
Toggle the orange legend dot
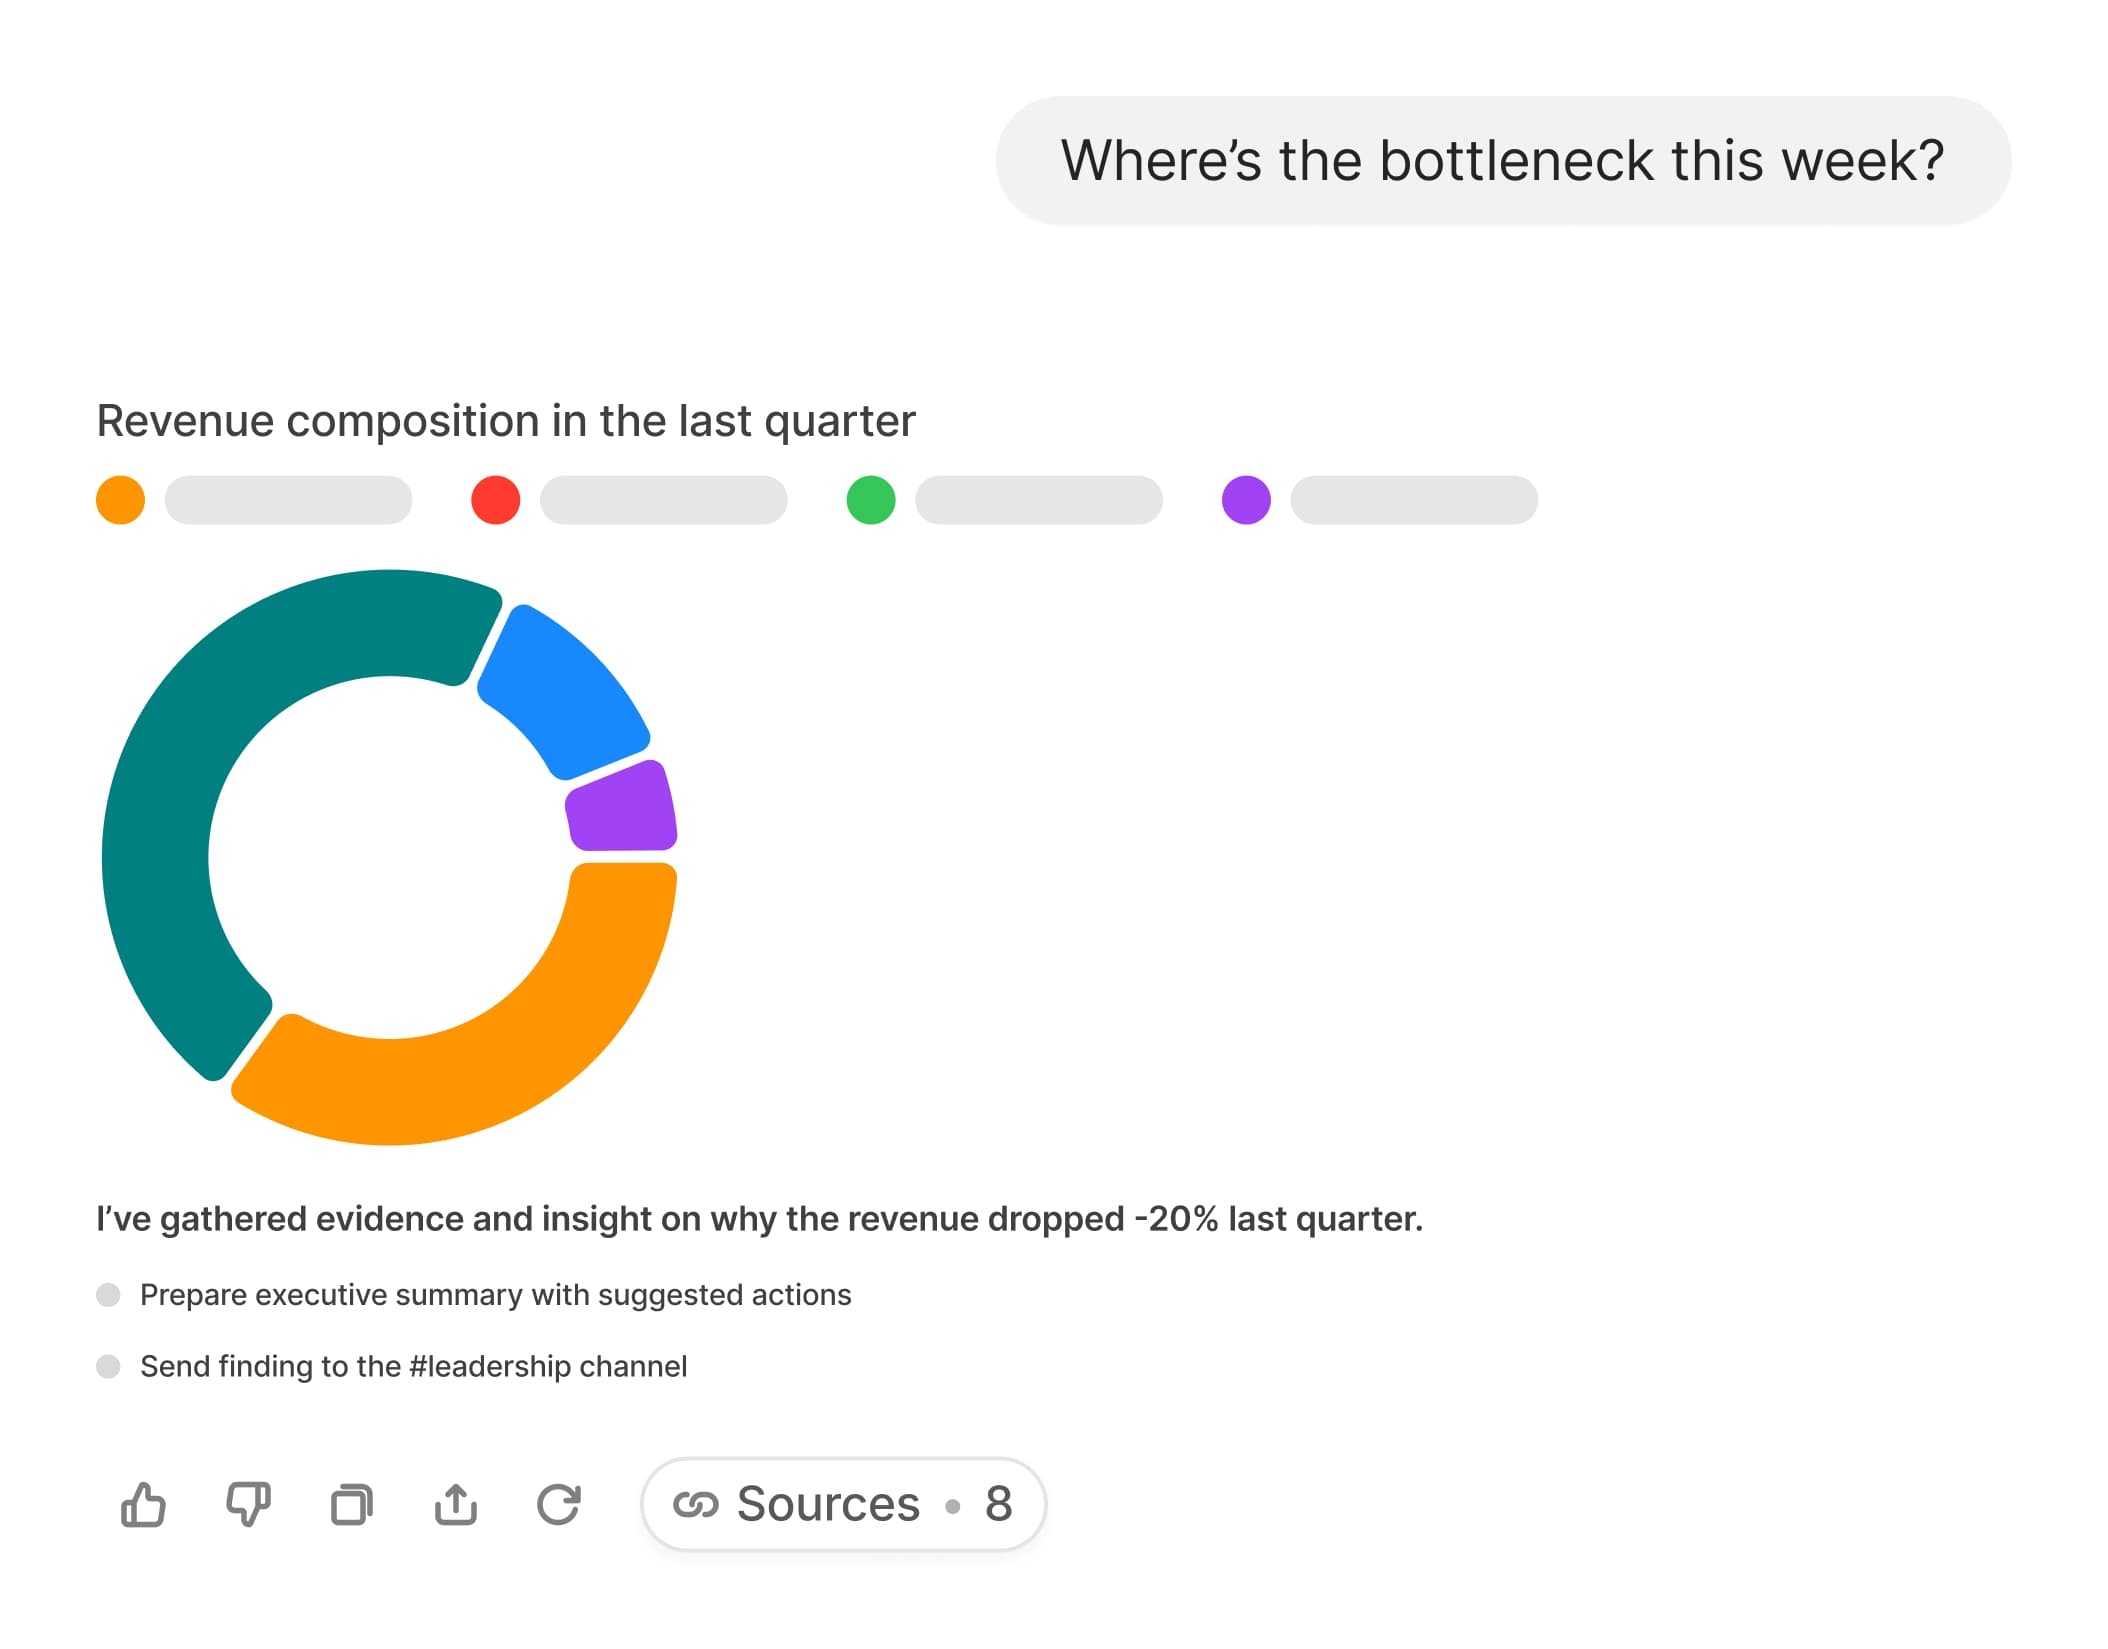121,500
